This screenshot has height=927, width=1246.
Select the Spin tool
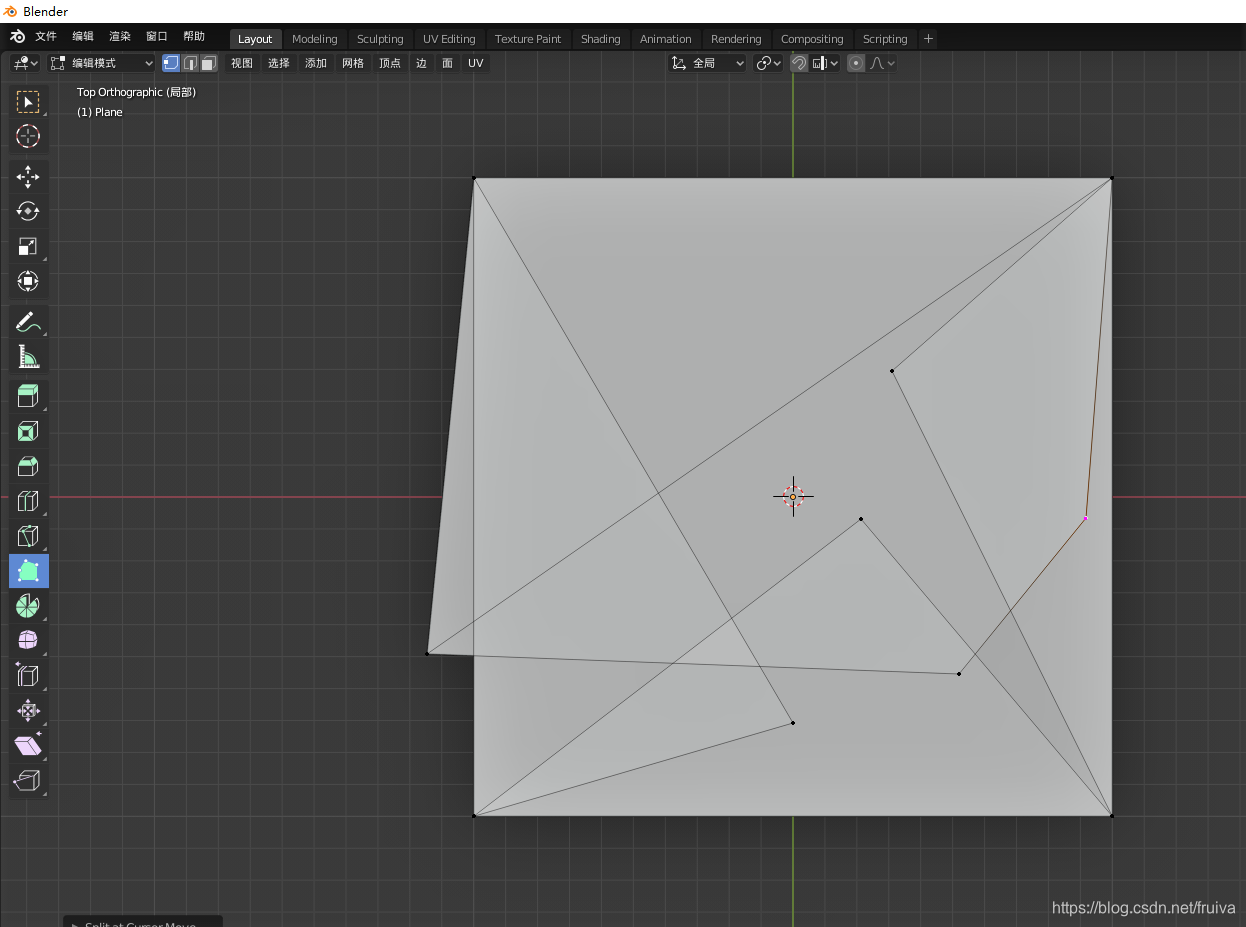point(28,606)
